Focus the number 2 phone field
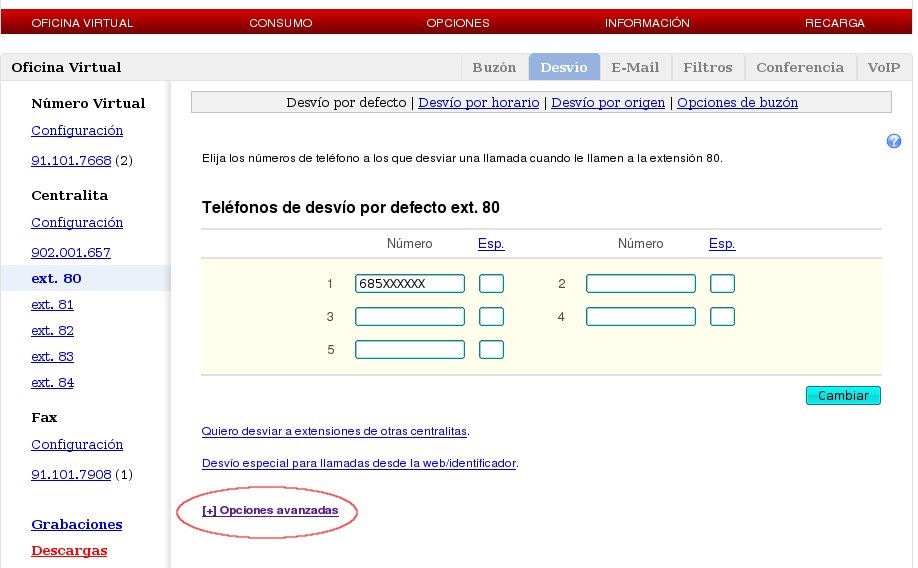Screen dimensions: 918x568 641,284
